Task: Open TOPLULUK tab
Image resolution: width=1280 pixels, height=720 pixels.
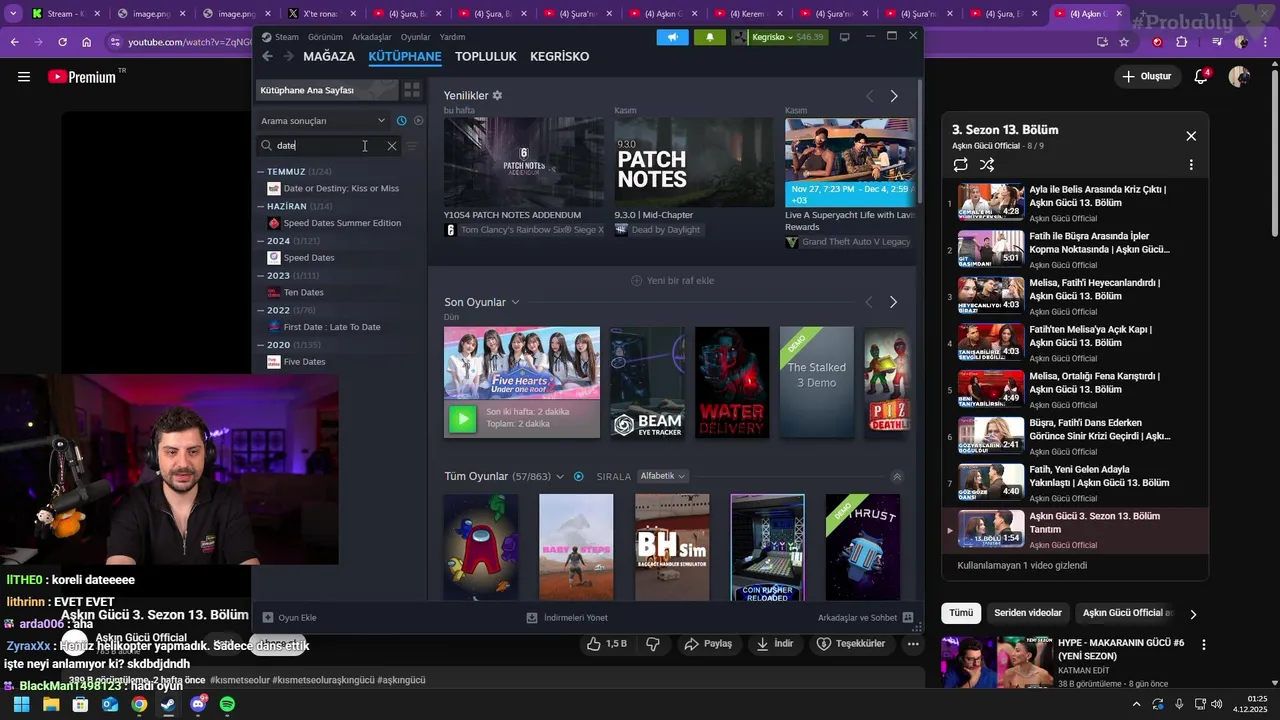Action: pos(485,57)
